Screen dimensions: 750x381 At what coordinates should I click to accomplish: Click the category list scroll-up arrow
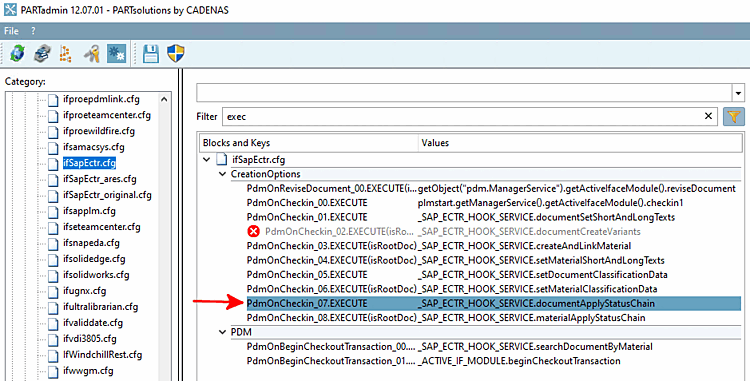coord(164,99)
